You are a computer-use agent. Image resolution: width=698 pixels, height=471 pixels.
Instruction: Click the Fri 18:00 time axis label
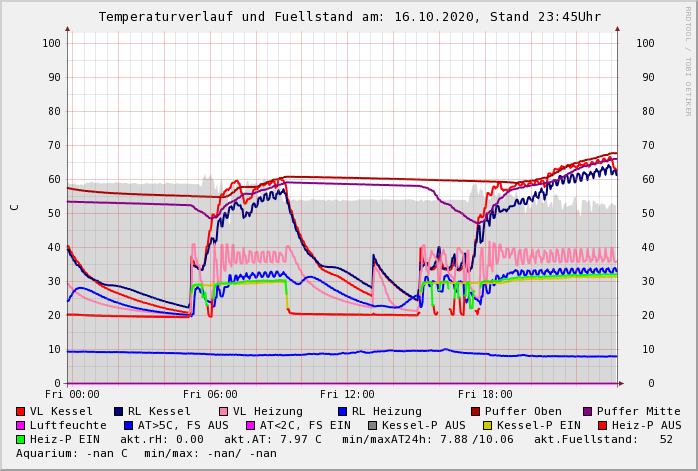pos(485,394)
